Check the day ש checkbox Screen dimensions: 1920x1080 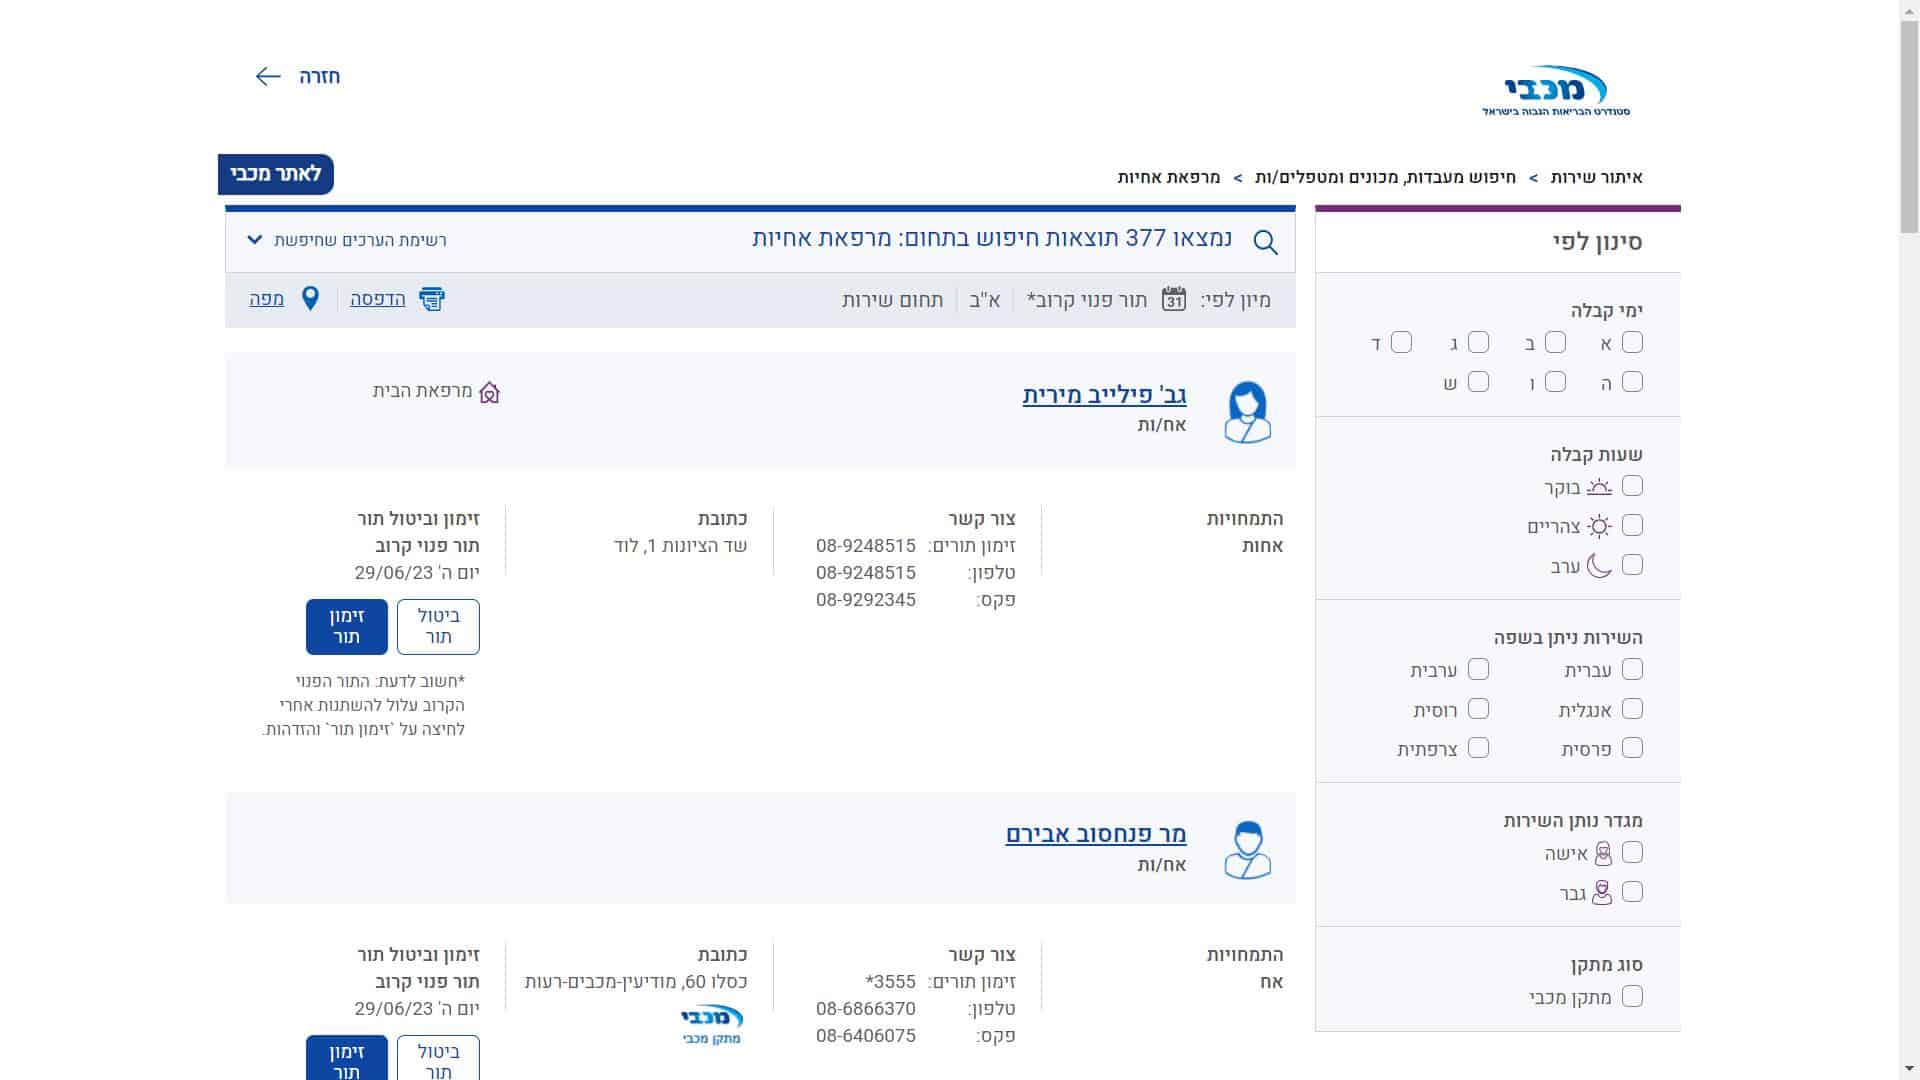(1478, 382)
